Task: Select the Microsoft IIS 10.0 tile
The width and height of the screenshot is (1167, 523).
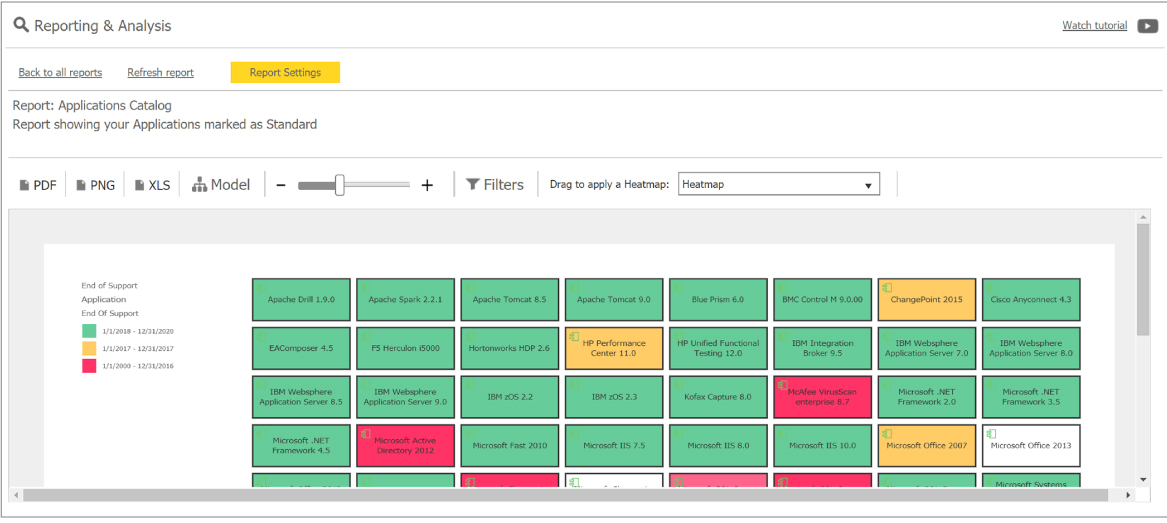Action: 822,446
